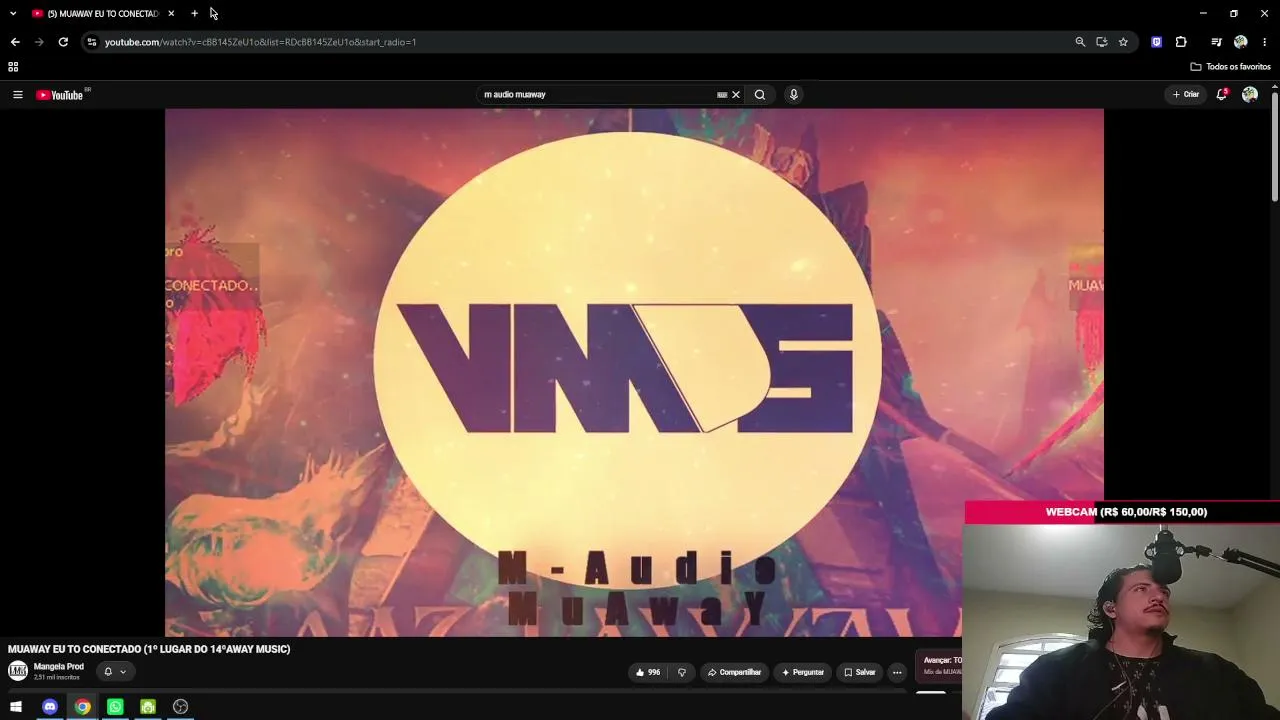Image resolution: width=1280 pixels, height=720 pixels.
Task: Open WhatsApp from the taskbar
Action: pos(115,707)
